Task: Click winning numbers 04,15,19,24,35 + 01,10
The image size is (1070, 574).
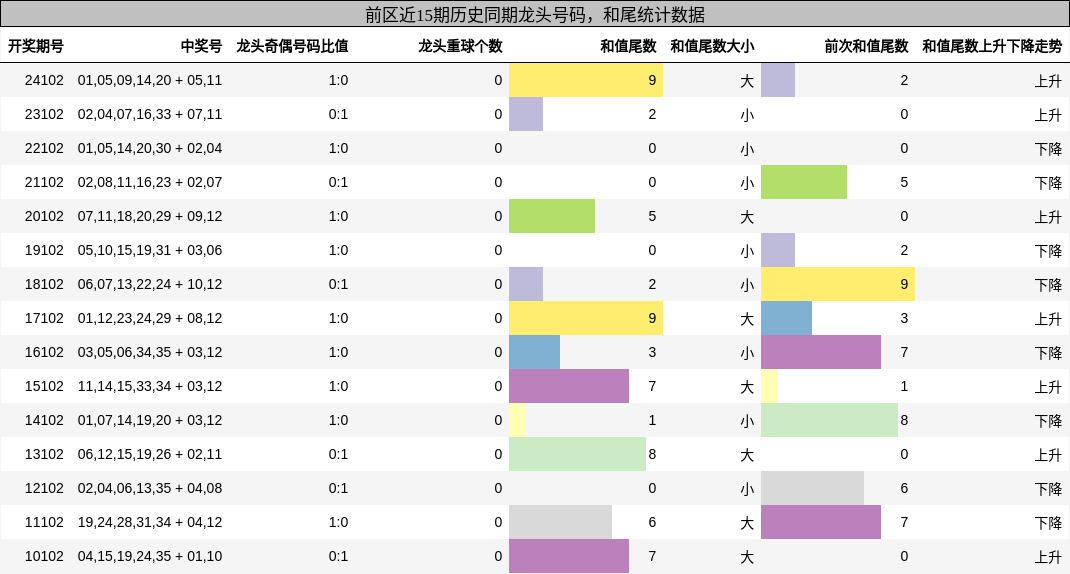Action: click(149, 556)
